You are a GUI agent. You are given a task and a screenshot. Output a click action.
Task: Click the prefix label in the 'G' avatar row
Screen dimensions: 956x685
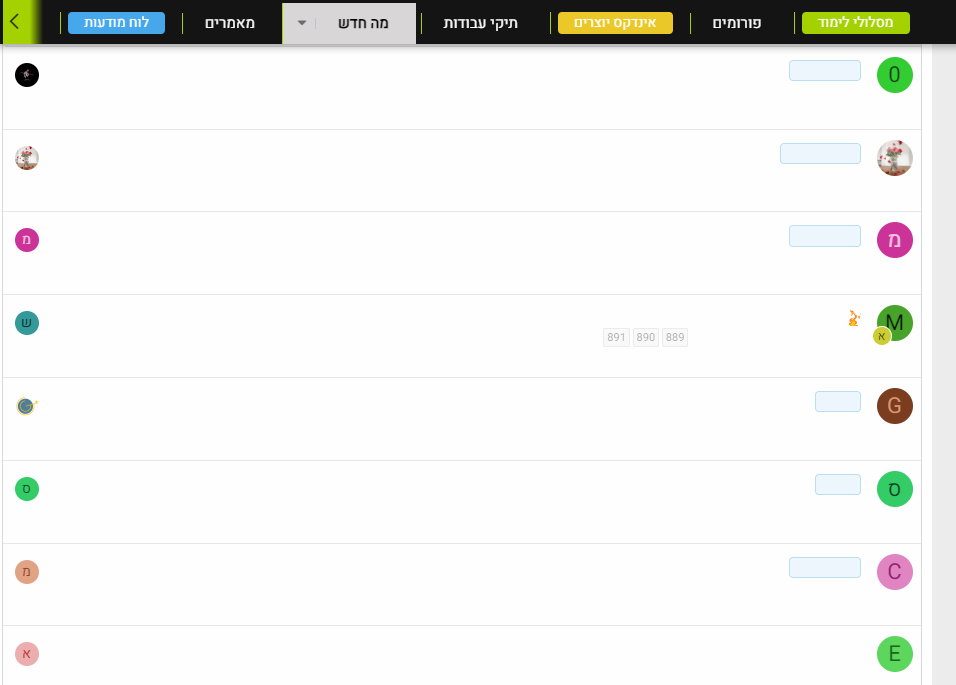[x=838, y=402]
